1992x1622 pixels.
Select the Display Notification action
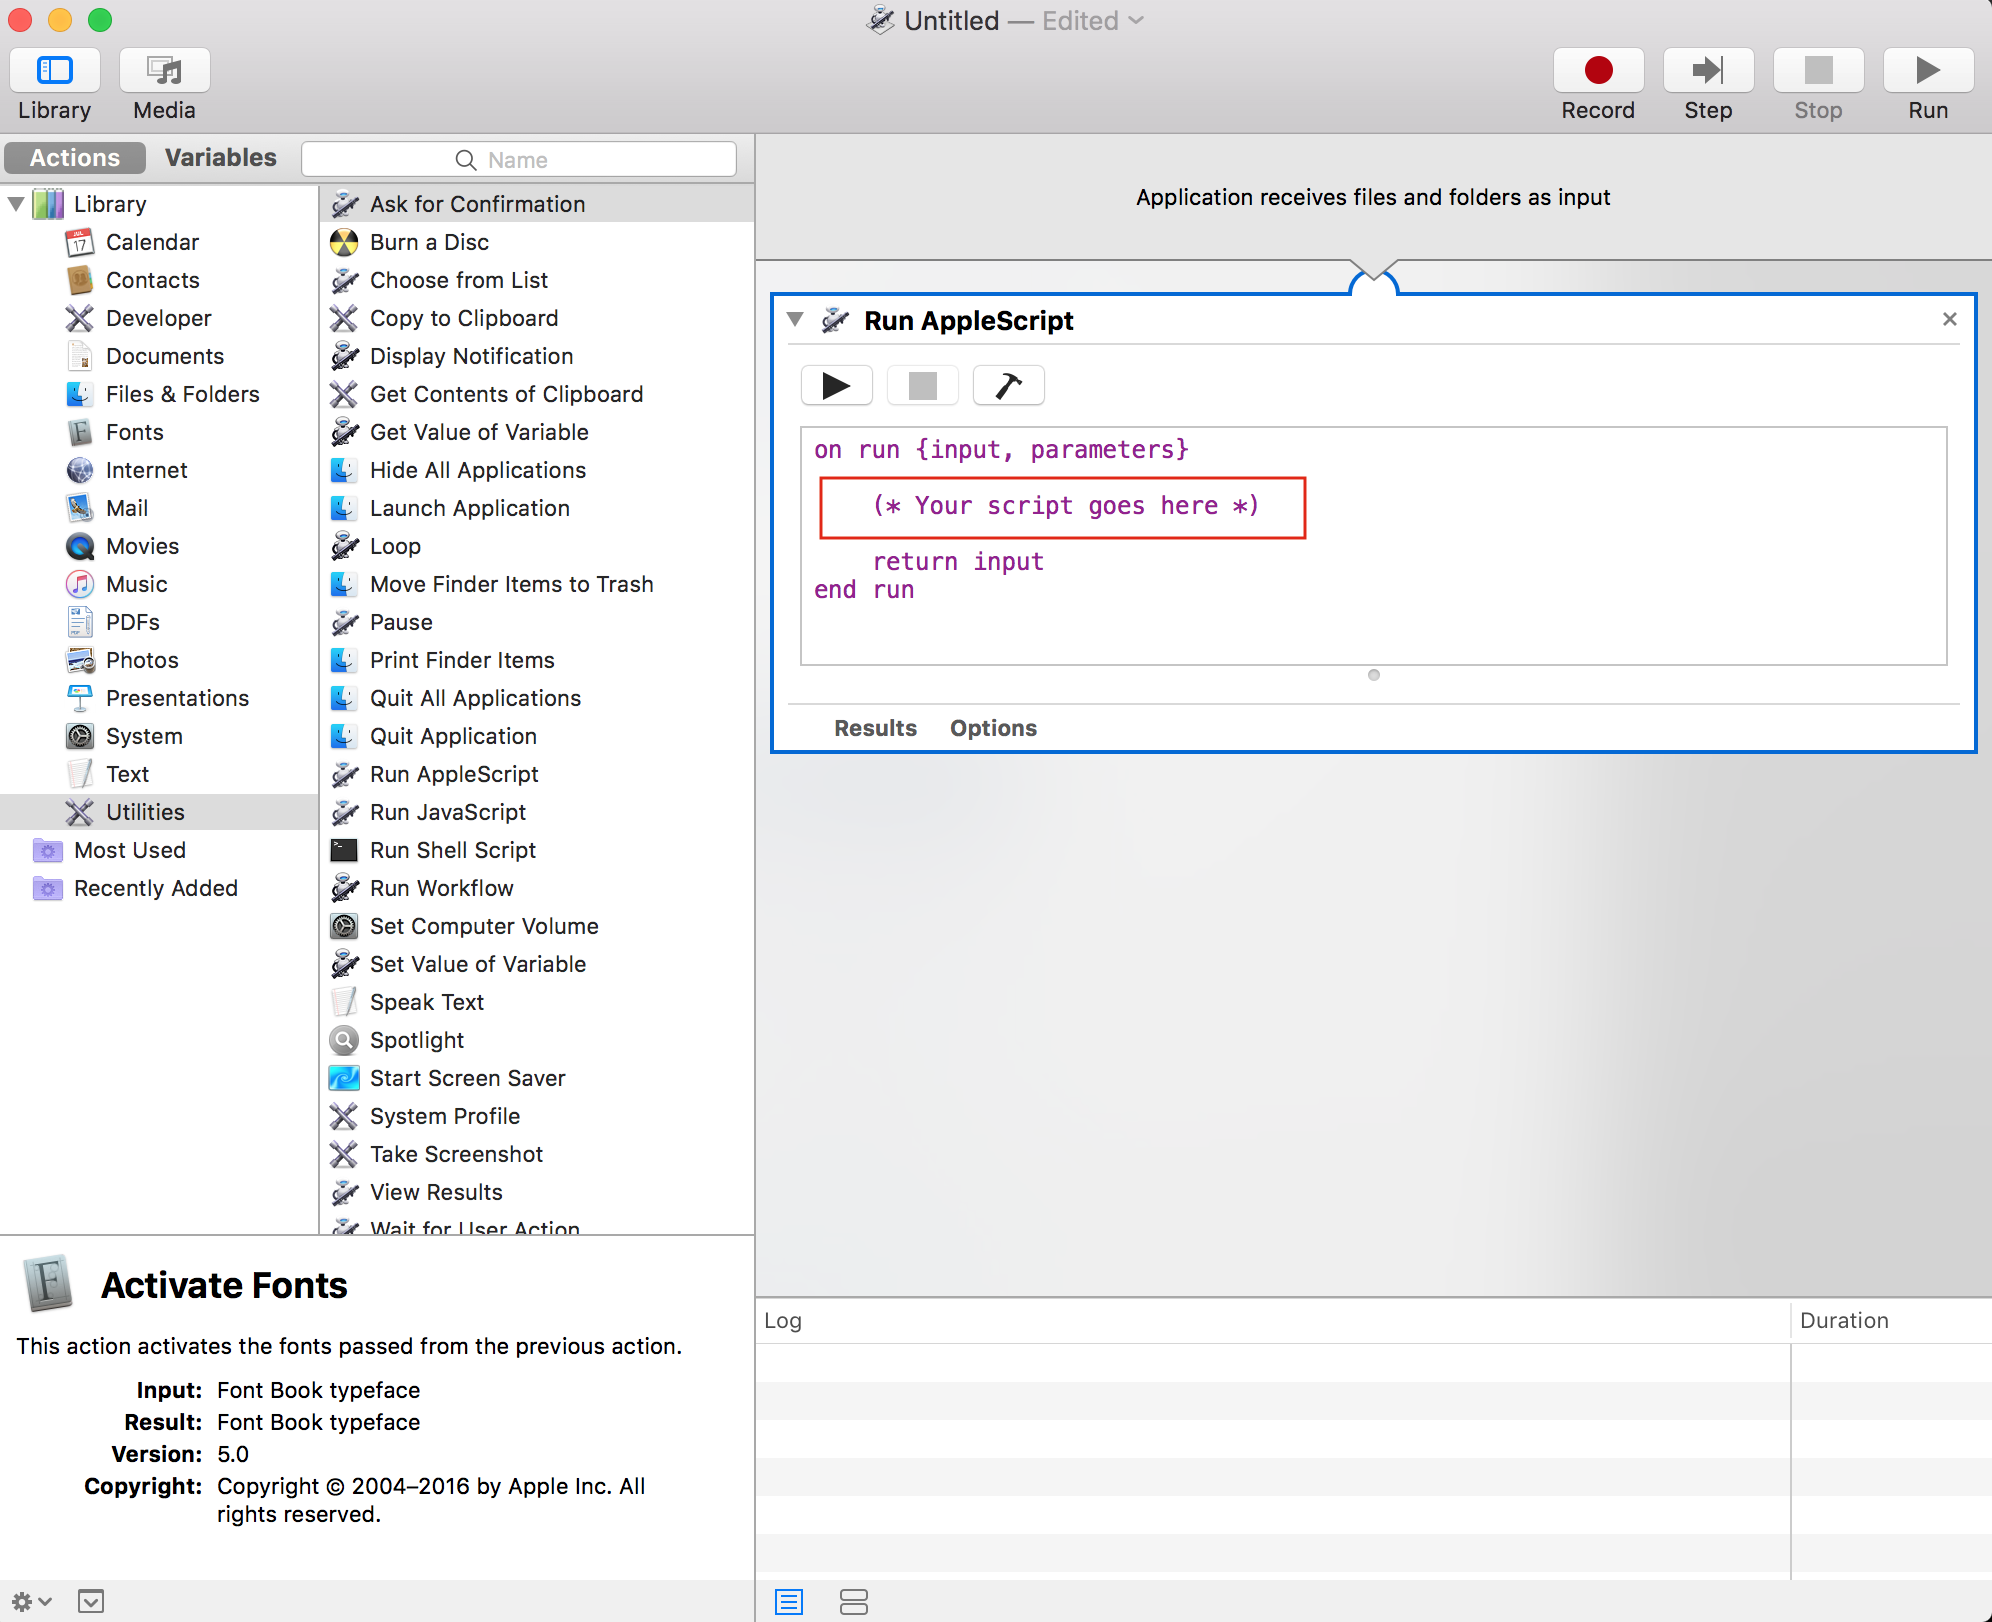click(537, 356)
